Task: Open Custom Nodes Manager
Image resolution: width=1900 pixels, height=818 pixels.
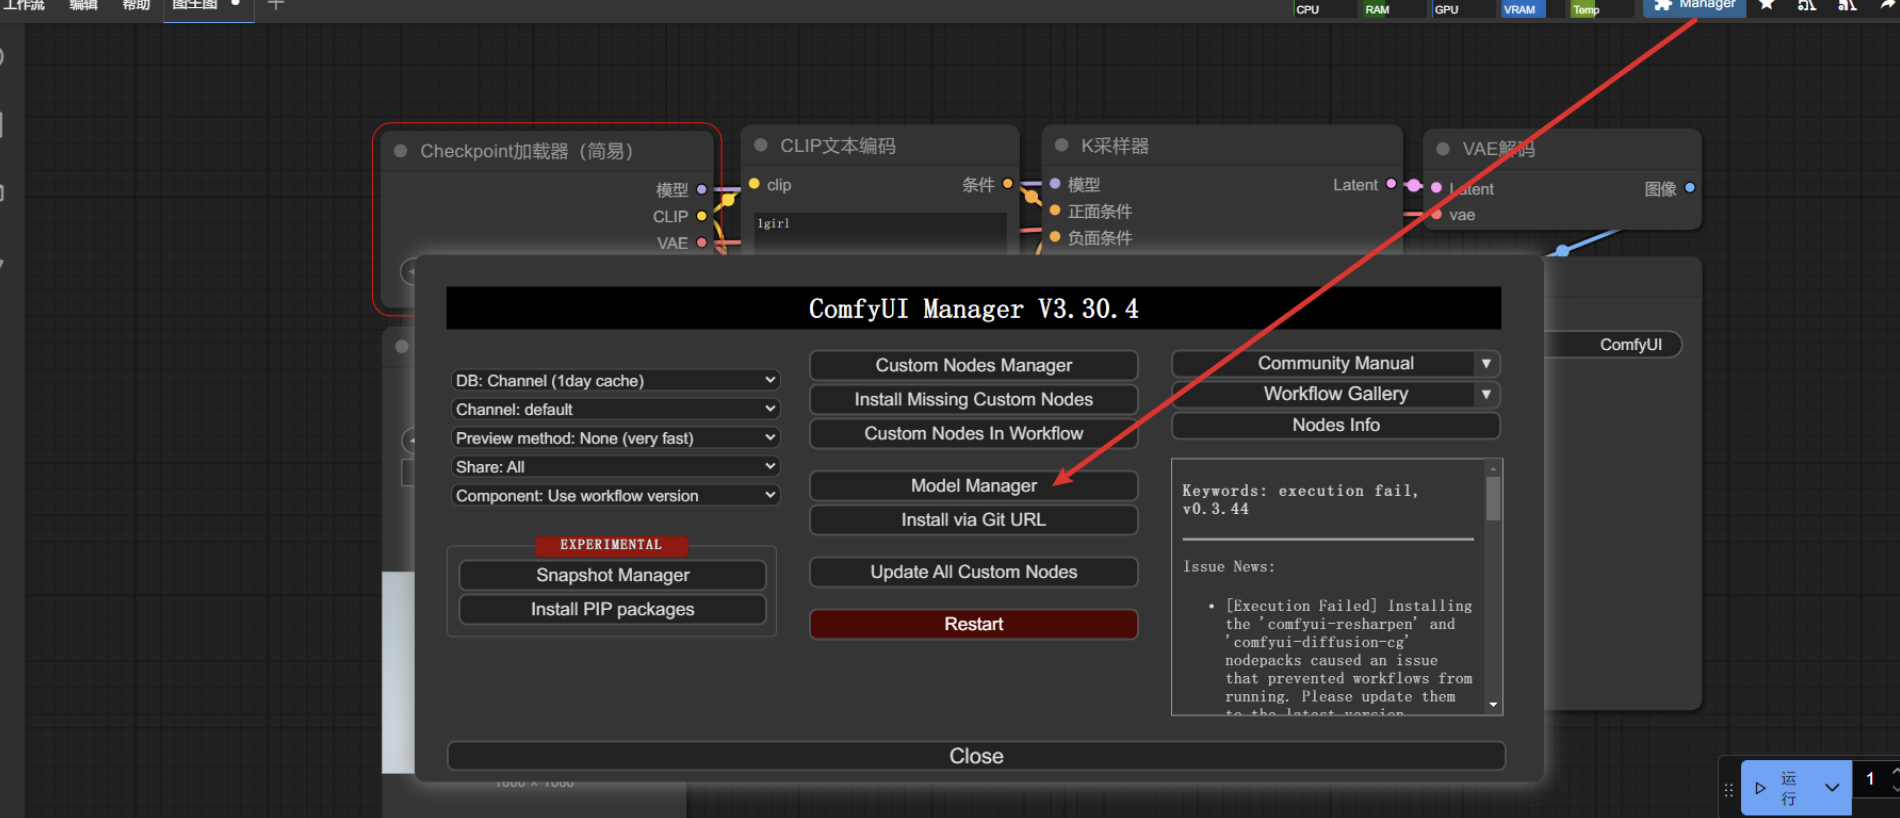Action: click(974, 365)
